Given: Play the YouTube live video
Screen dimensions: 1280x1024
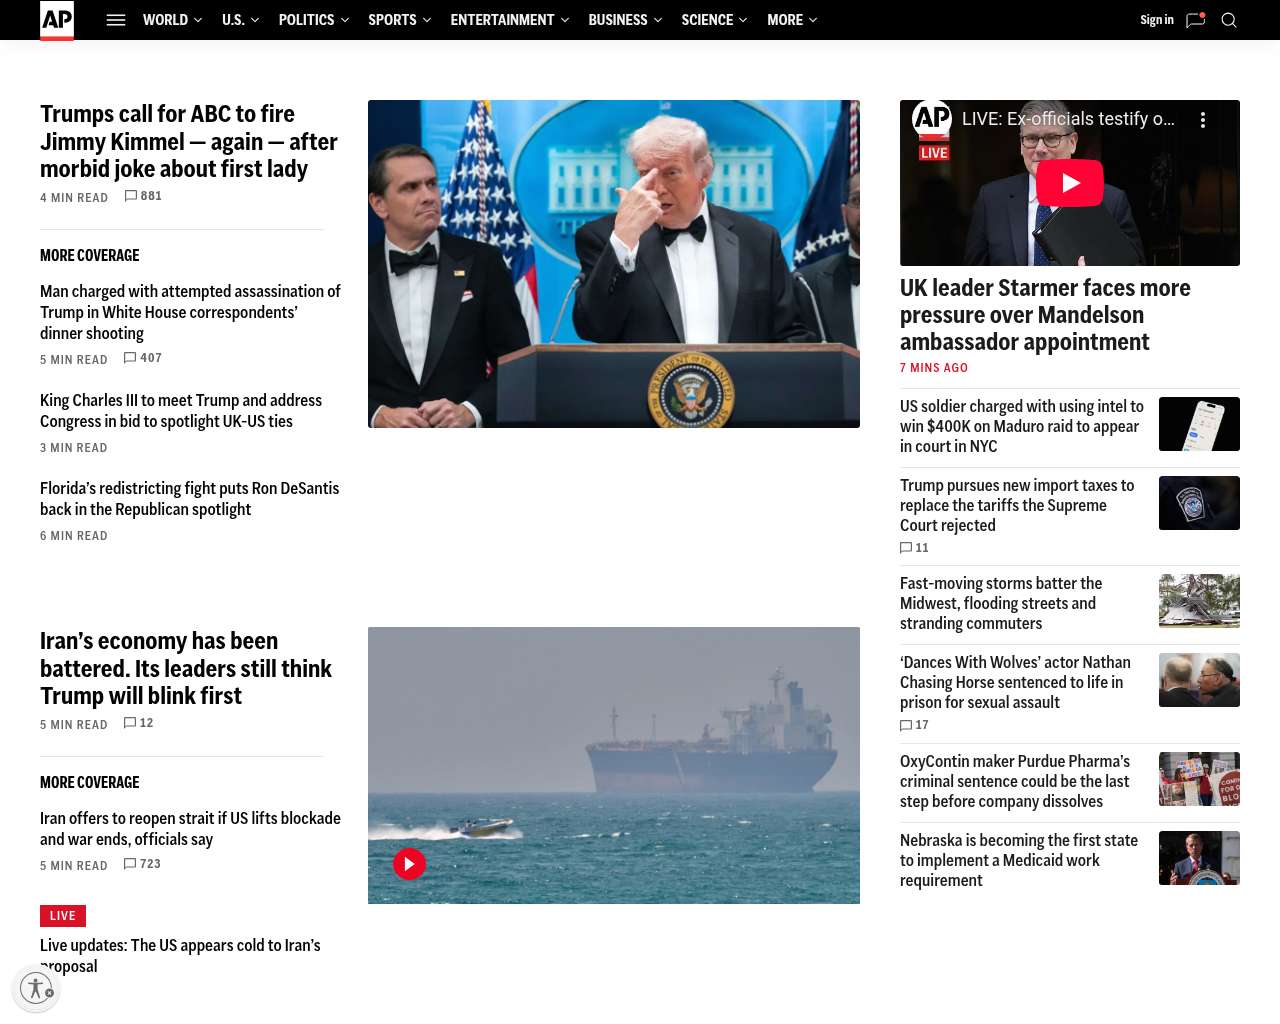Looking at the screenshot, I should point(1069,183).
